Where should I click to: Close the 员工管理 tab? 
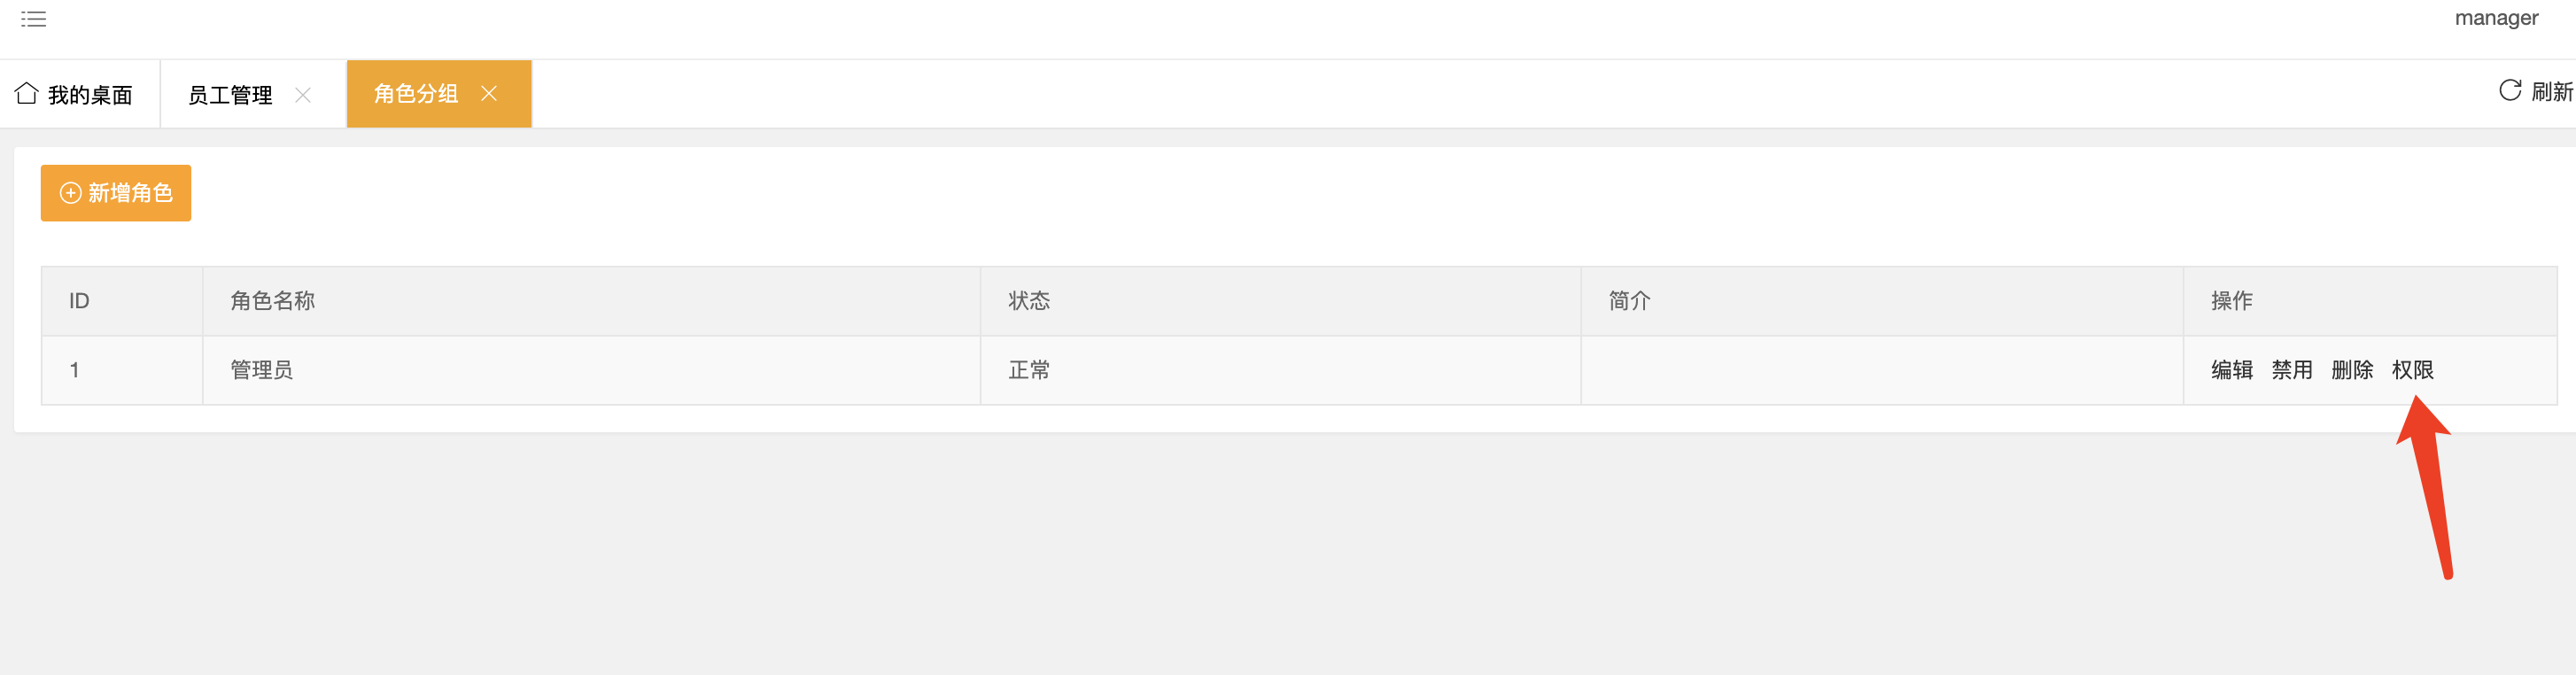[x=303, y=95]
